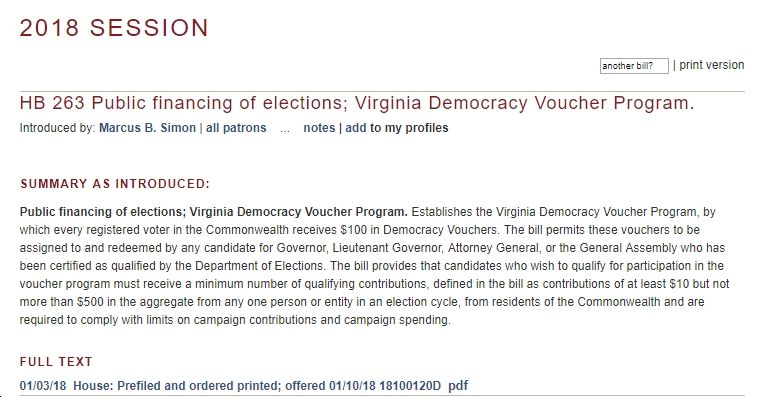Select the FULL TEXT section heading
Image resolution: width=757 pixels, height=397 pixels.
pos(56,362)
